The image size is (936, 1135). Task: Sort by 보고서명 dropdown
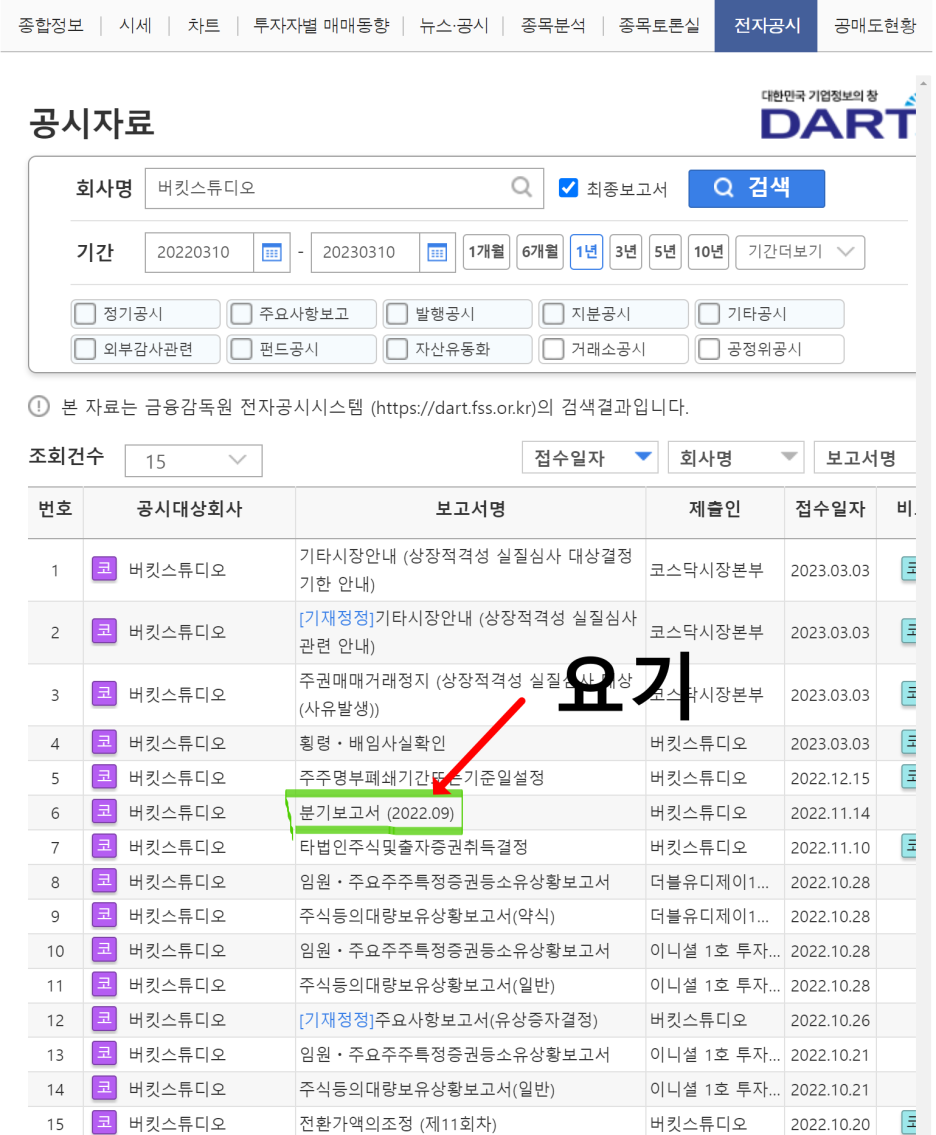(x=865, y=457)
